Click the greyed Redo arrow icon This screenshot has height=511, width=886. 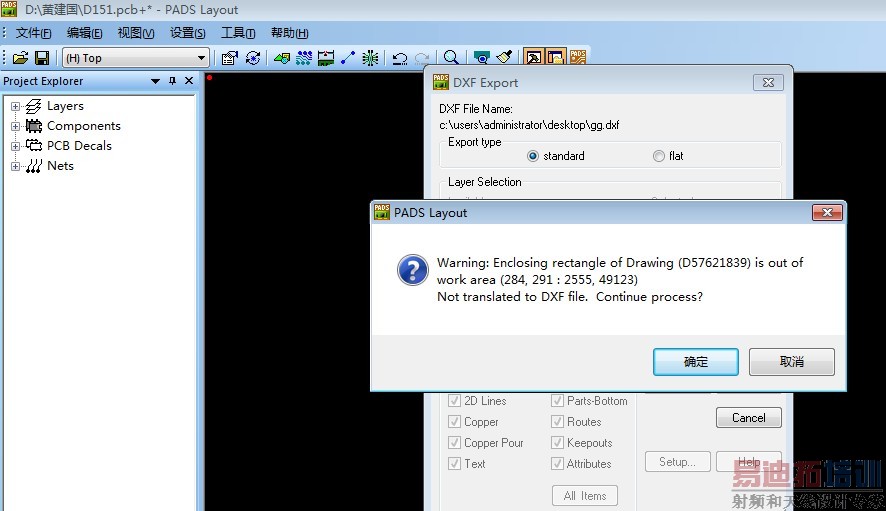[422, 58]
